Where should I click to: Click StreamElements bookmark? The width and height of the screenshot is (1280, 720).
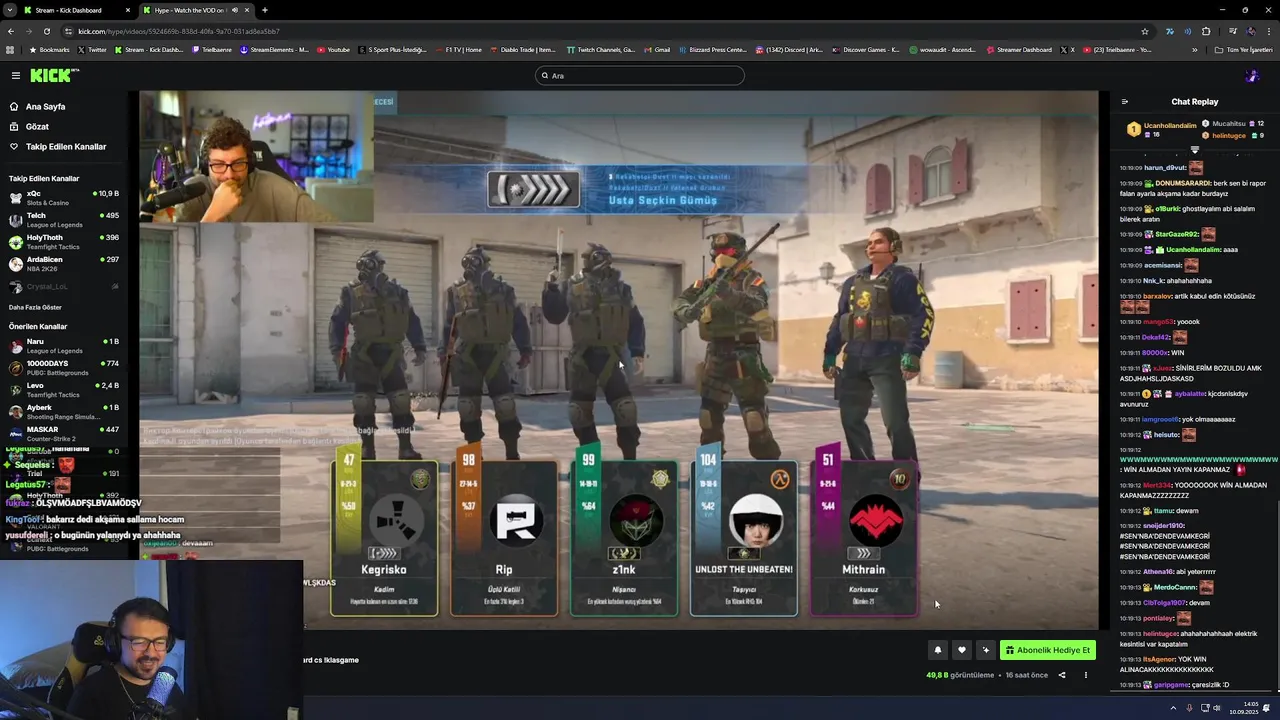coord(275,50)
